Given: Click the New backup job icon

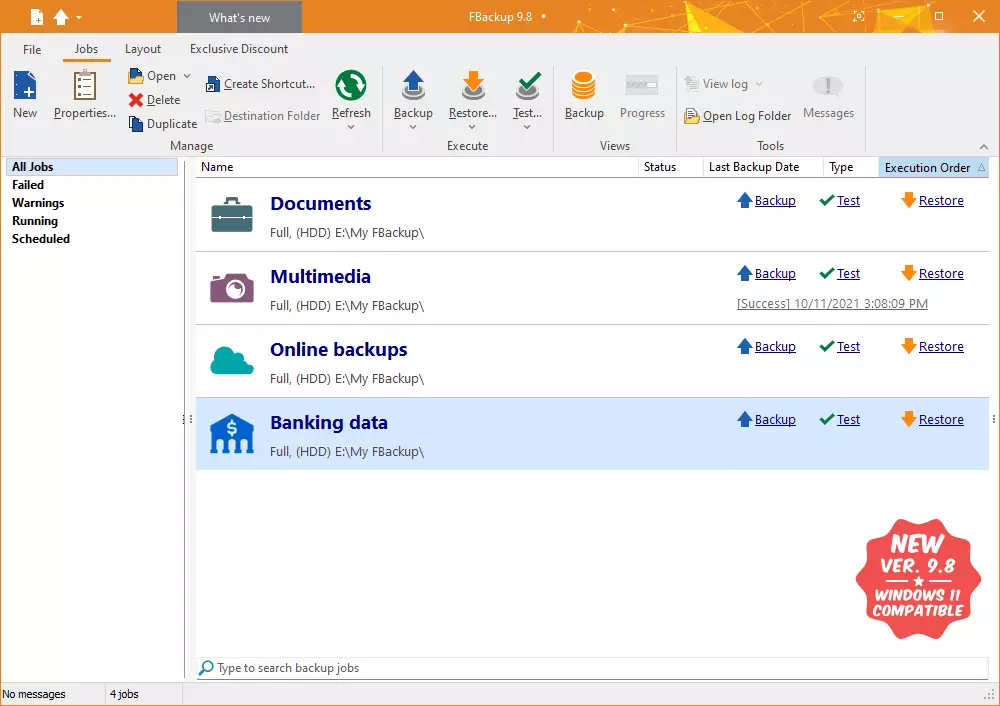Looking at the screenshot, I should (x=25, y=85).
